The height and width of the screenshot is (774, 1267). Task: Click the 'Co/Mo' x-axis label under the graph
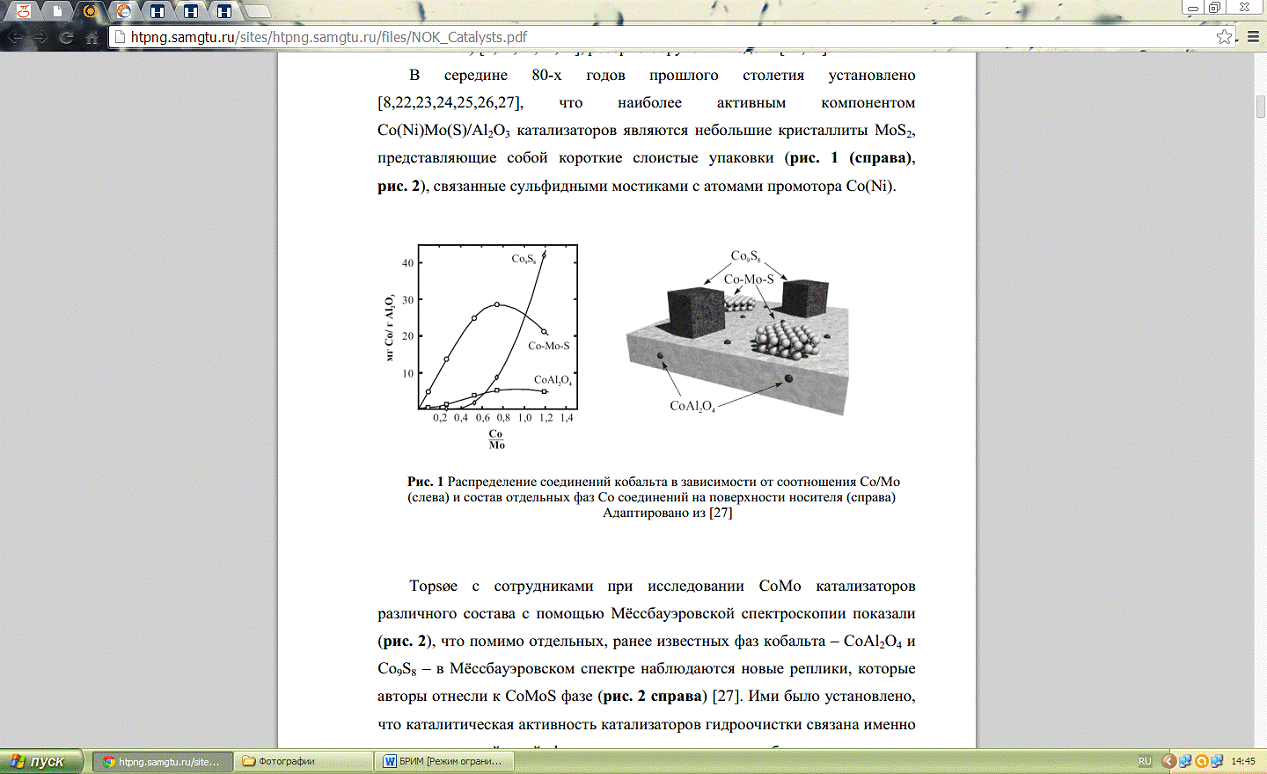coord(495,440)
